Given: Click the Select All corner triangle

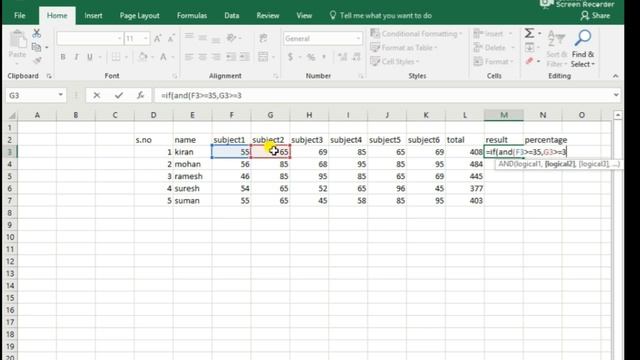Looking at the screenshot, I should tap(12, 116).
